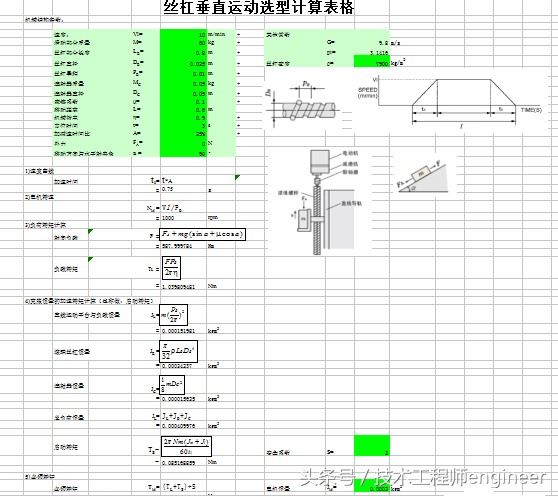
Task: Click the spreadsheet title heading text
Action: [x=259, y=7]
